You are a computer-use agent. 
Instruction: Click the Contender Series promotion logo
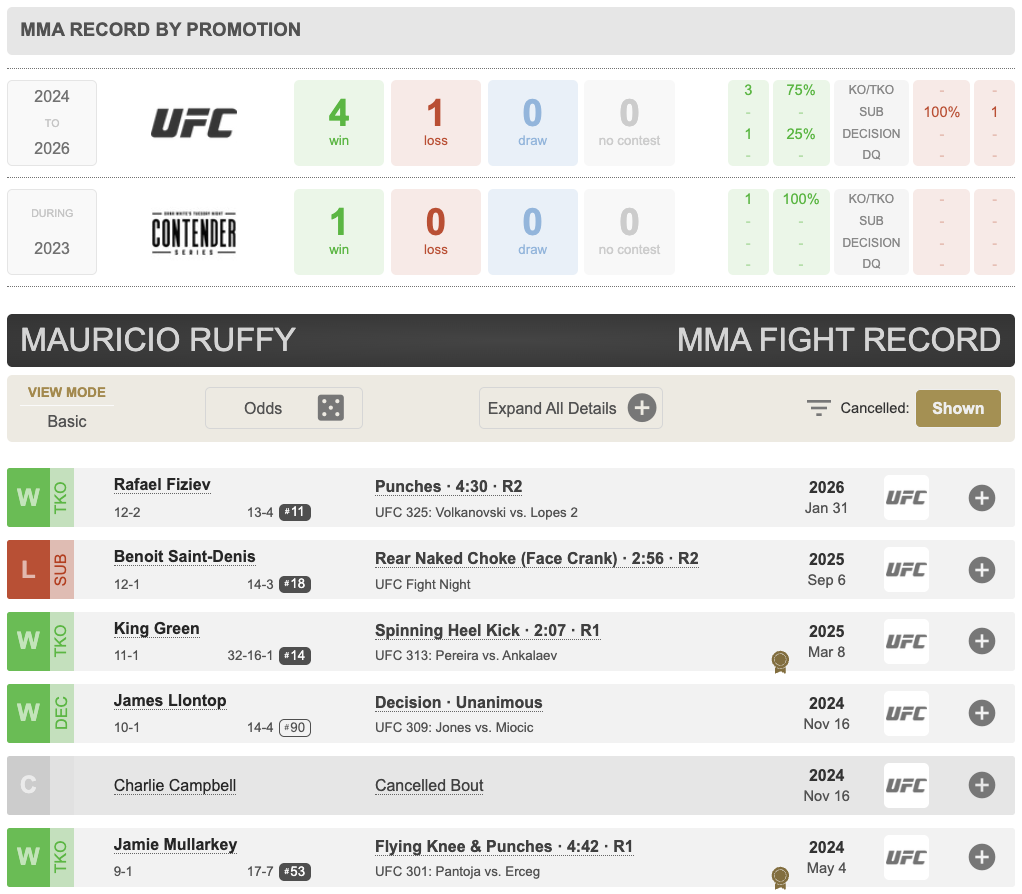pos(194,232)
